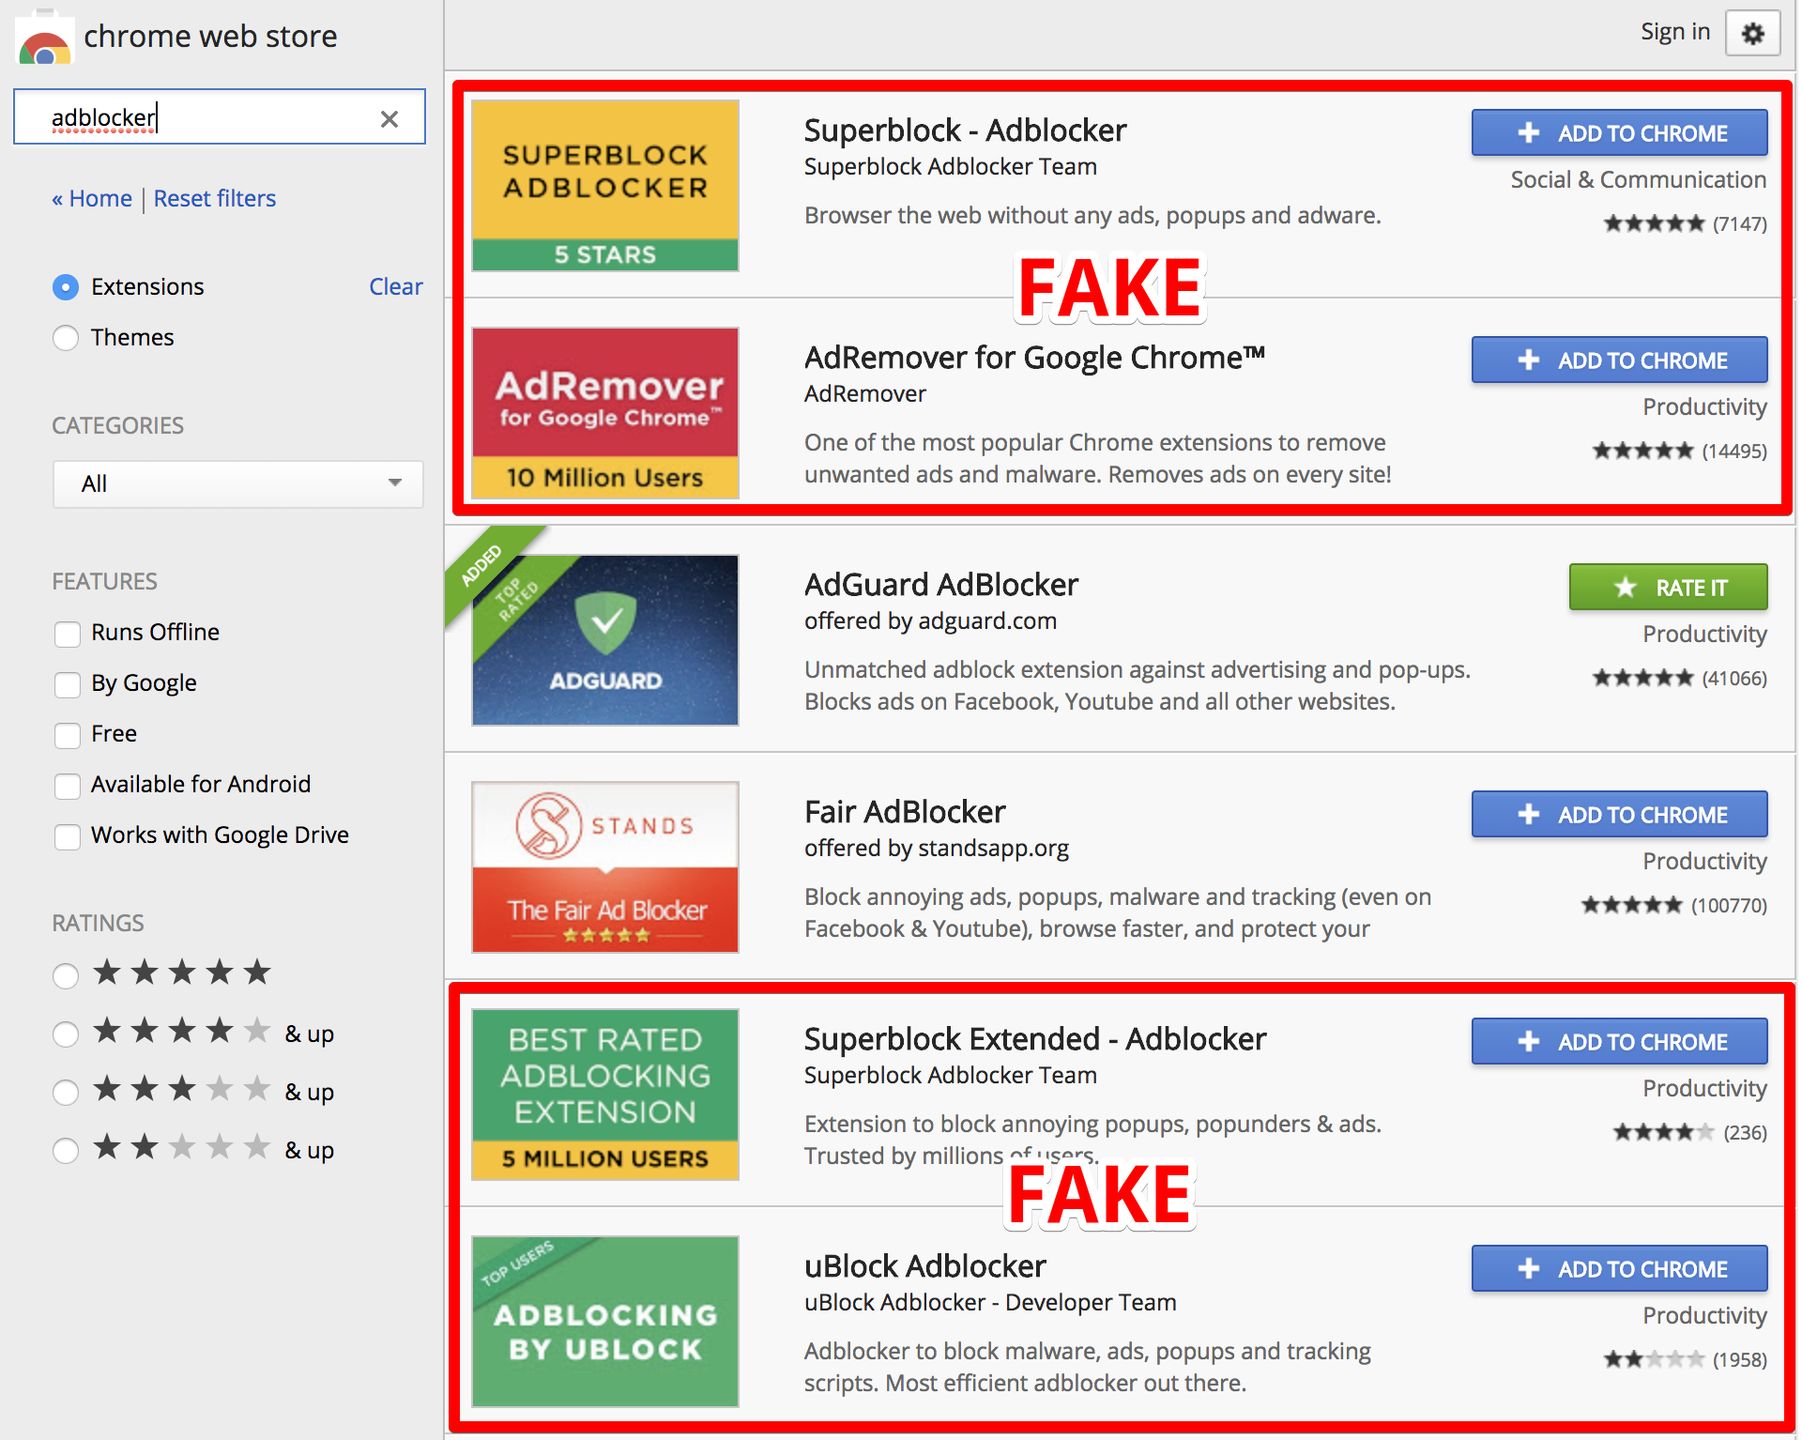
Task: Click the Sign in link
Action: 1674,31
